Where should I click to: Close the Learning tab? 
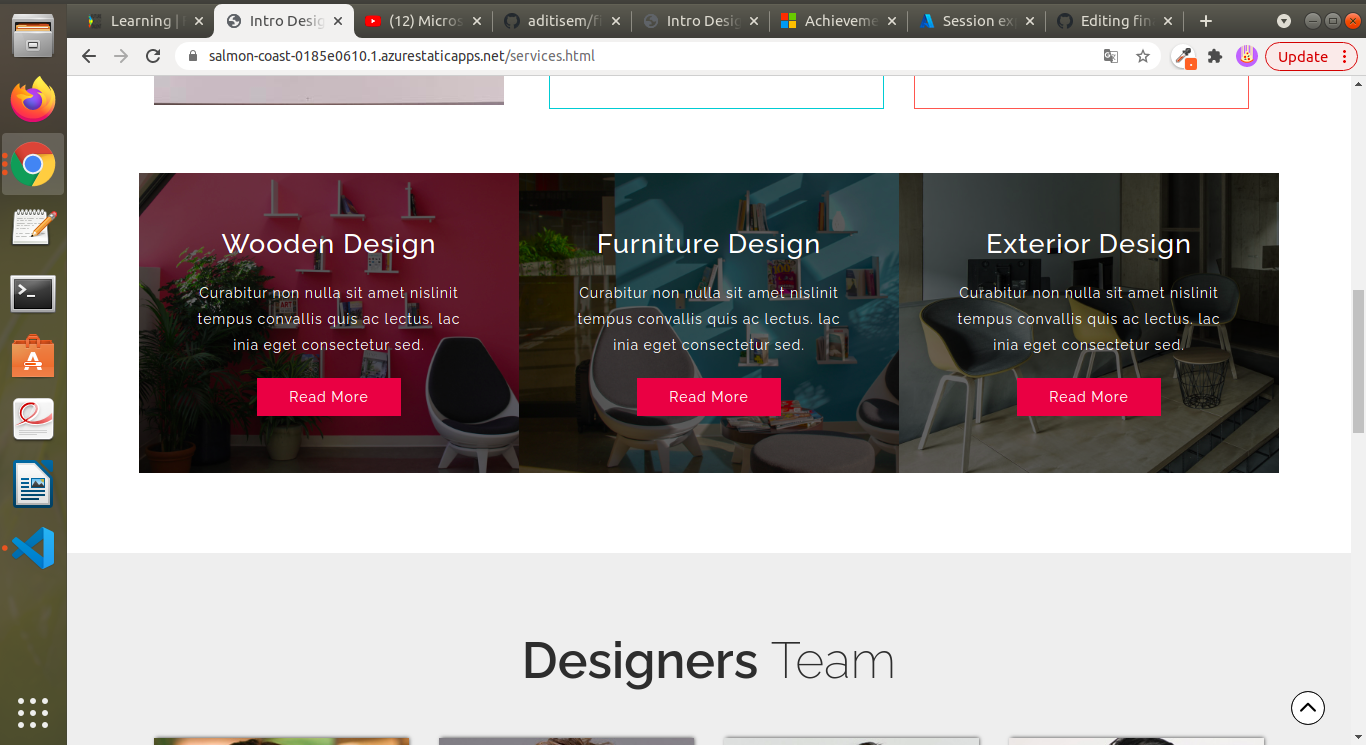(198, 21)
